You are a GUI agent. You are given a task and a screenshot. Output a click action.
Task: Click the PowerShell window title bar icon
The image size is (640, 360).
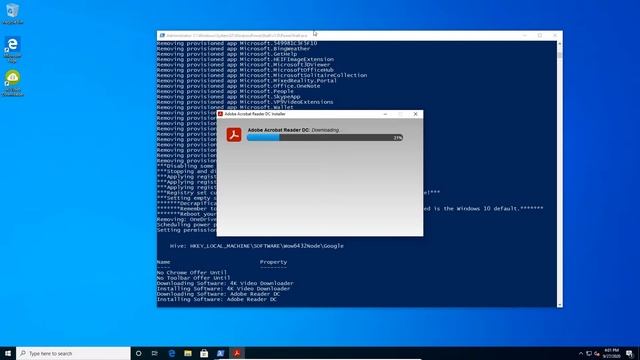pos(162,36)
